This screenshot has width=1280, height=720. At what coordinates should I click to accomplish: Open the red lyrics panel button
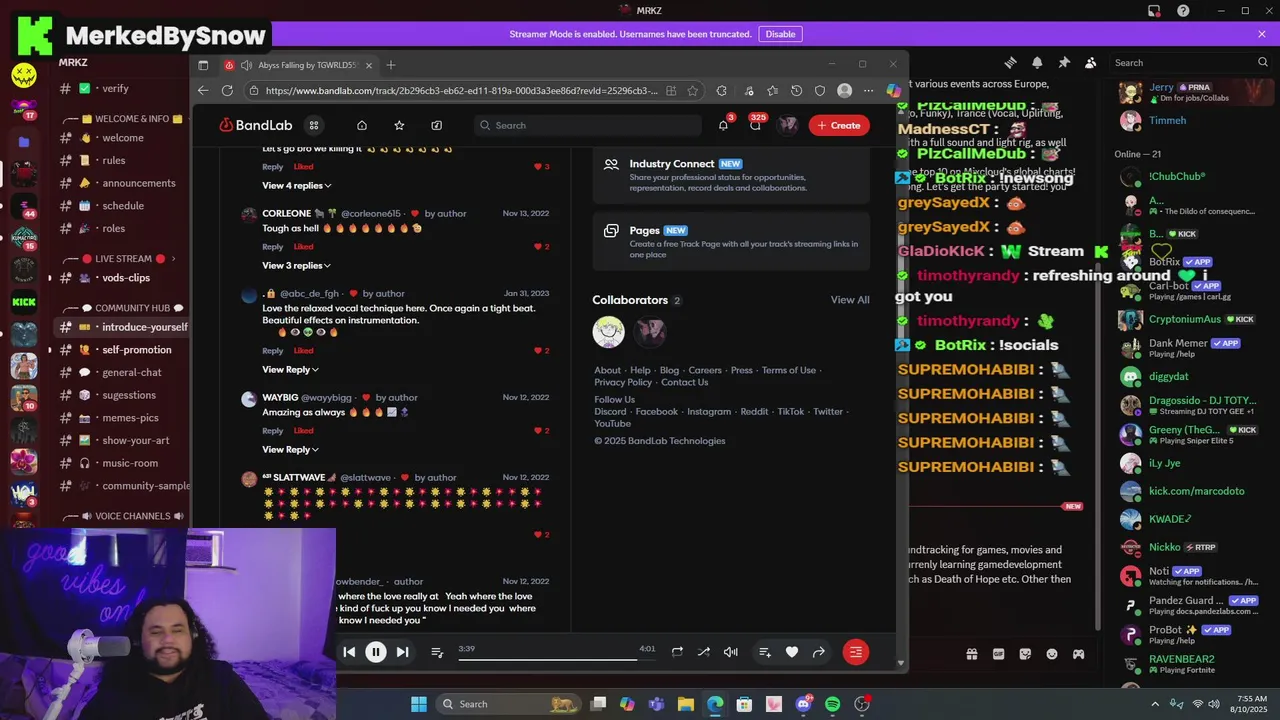tap(855, 652)
